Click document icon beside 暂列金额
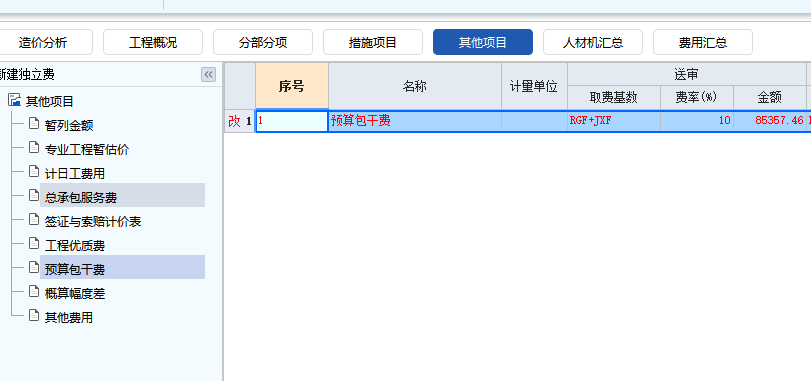Screen dimensions: 811x381 tap(34, 124)
